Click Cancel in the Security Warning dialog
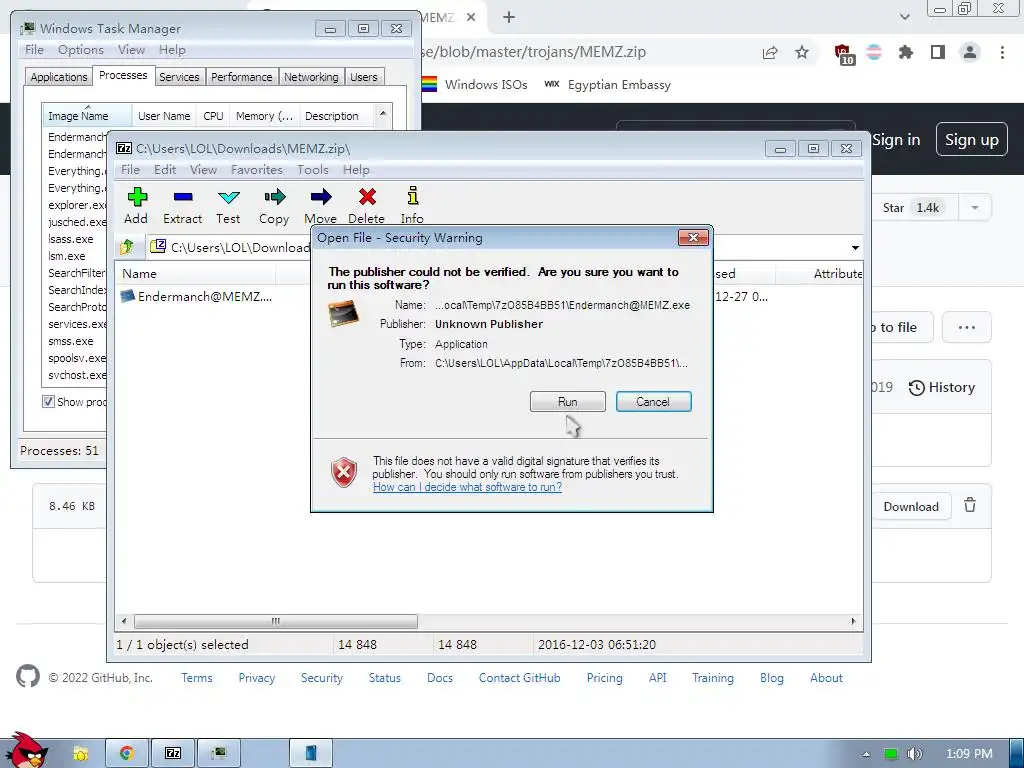This screenshot has width=1024, height=768. tap(653, 402)
